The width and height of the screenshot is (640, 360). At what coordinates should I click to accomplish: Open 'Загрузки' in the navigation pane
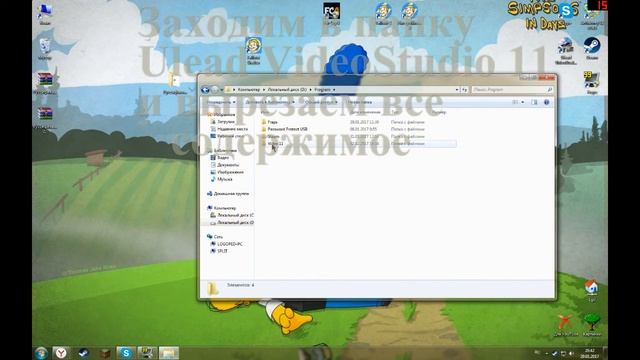tap(226, 122)
